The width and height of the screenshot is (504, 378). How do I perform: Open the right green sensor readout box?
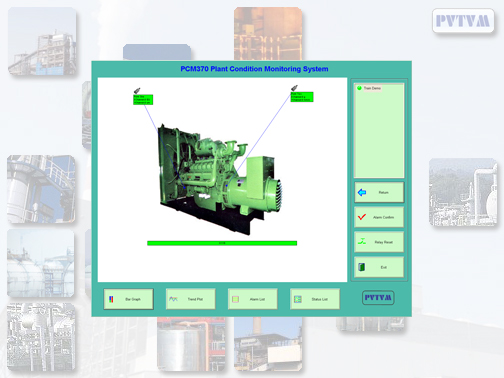[x=302, y=97]
